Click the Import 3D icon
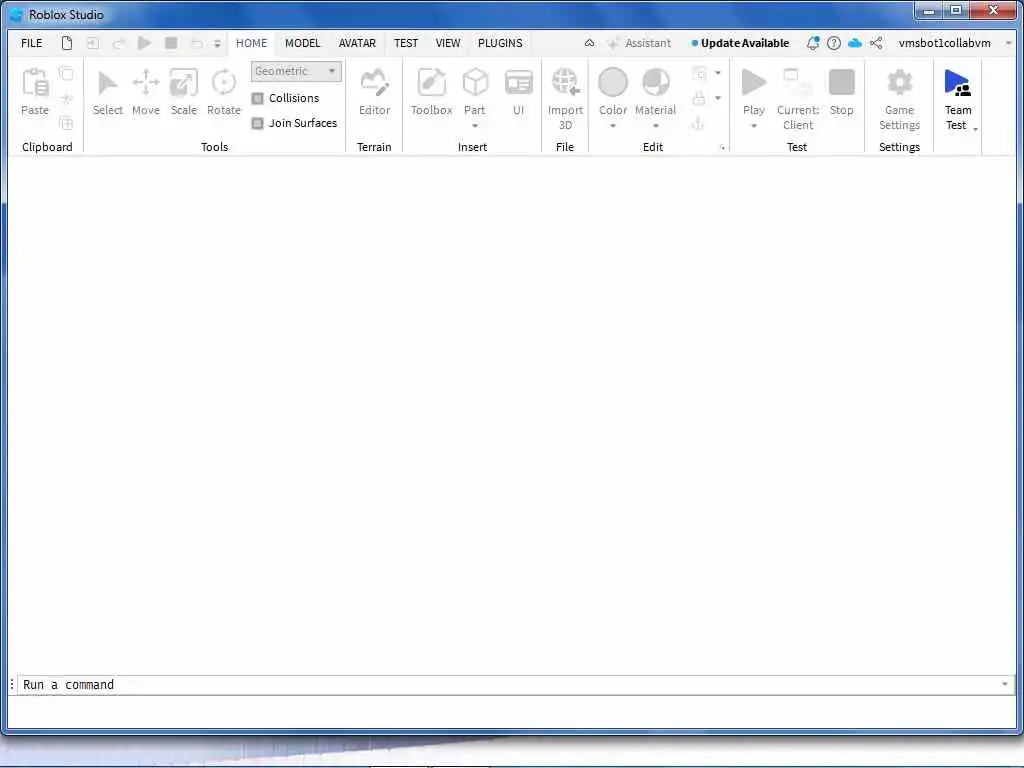Image resolution: width=1024 pixels, height=768 pixels. 565,82
